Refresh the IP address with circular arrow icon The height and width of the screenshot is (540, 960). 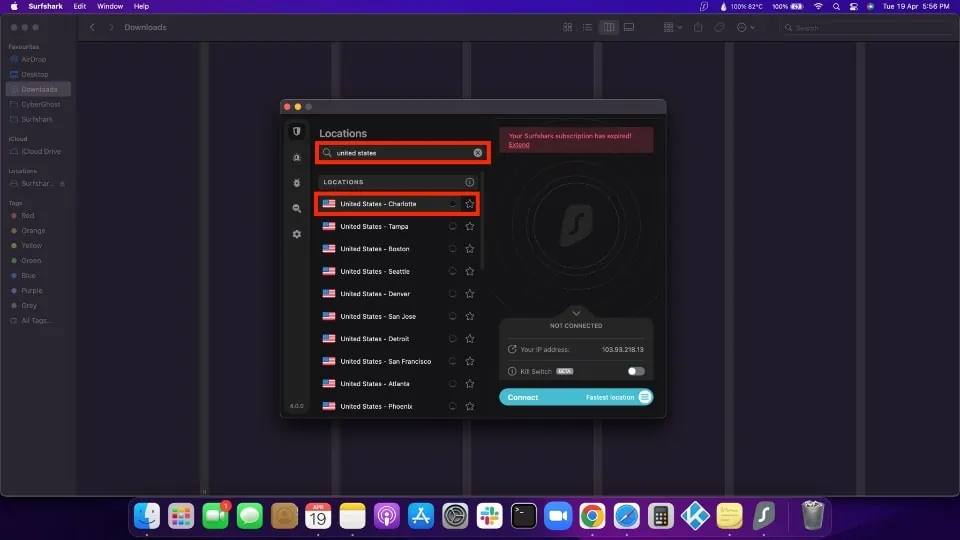(512, 350)
